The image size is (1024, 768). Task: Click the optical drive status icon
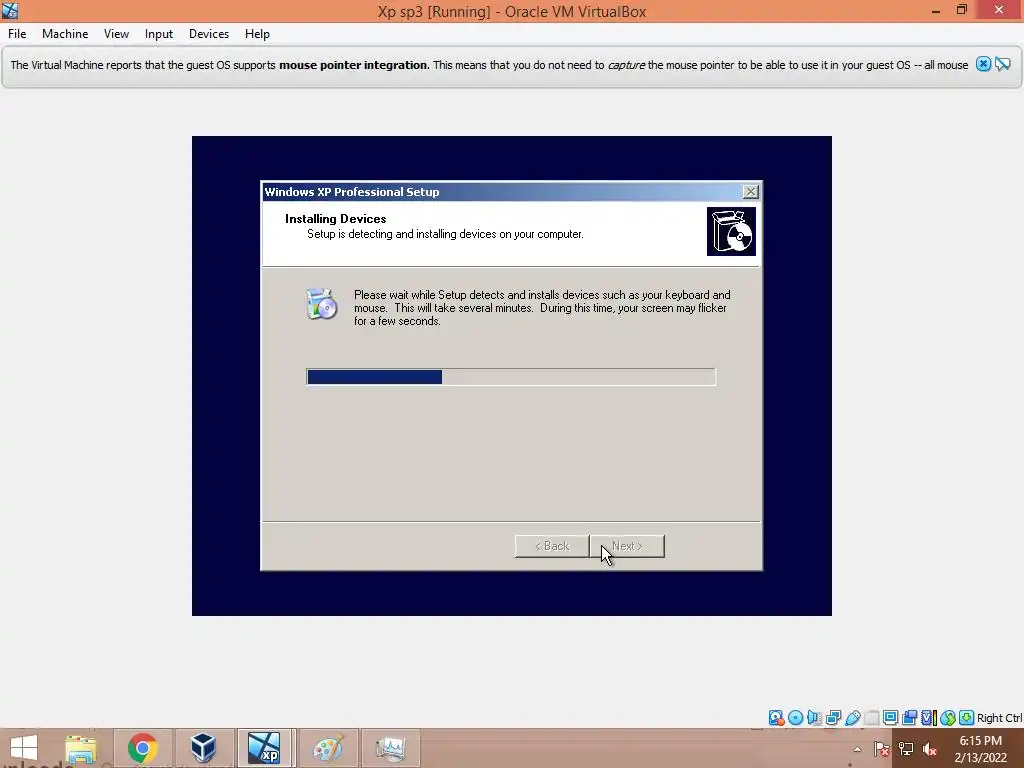point(795,718)
